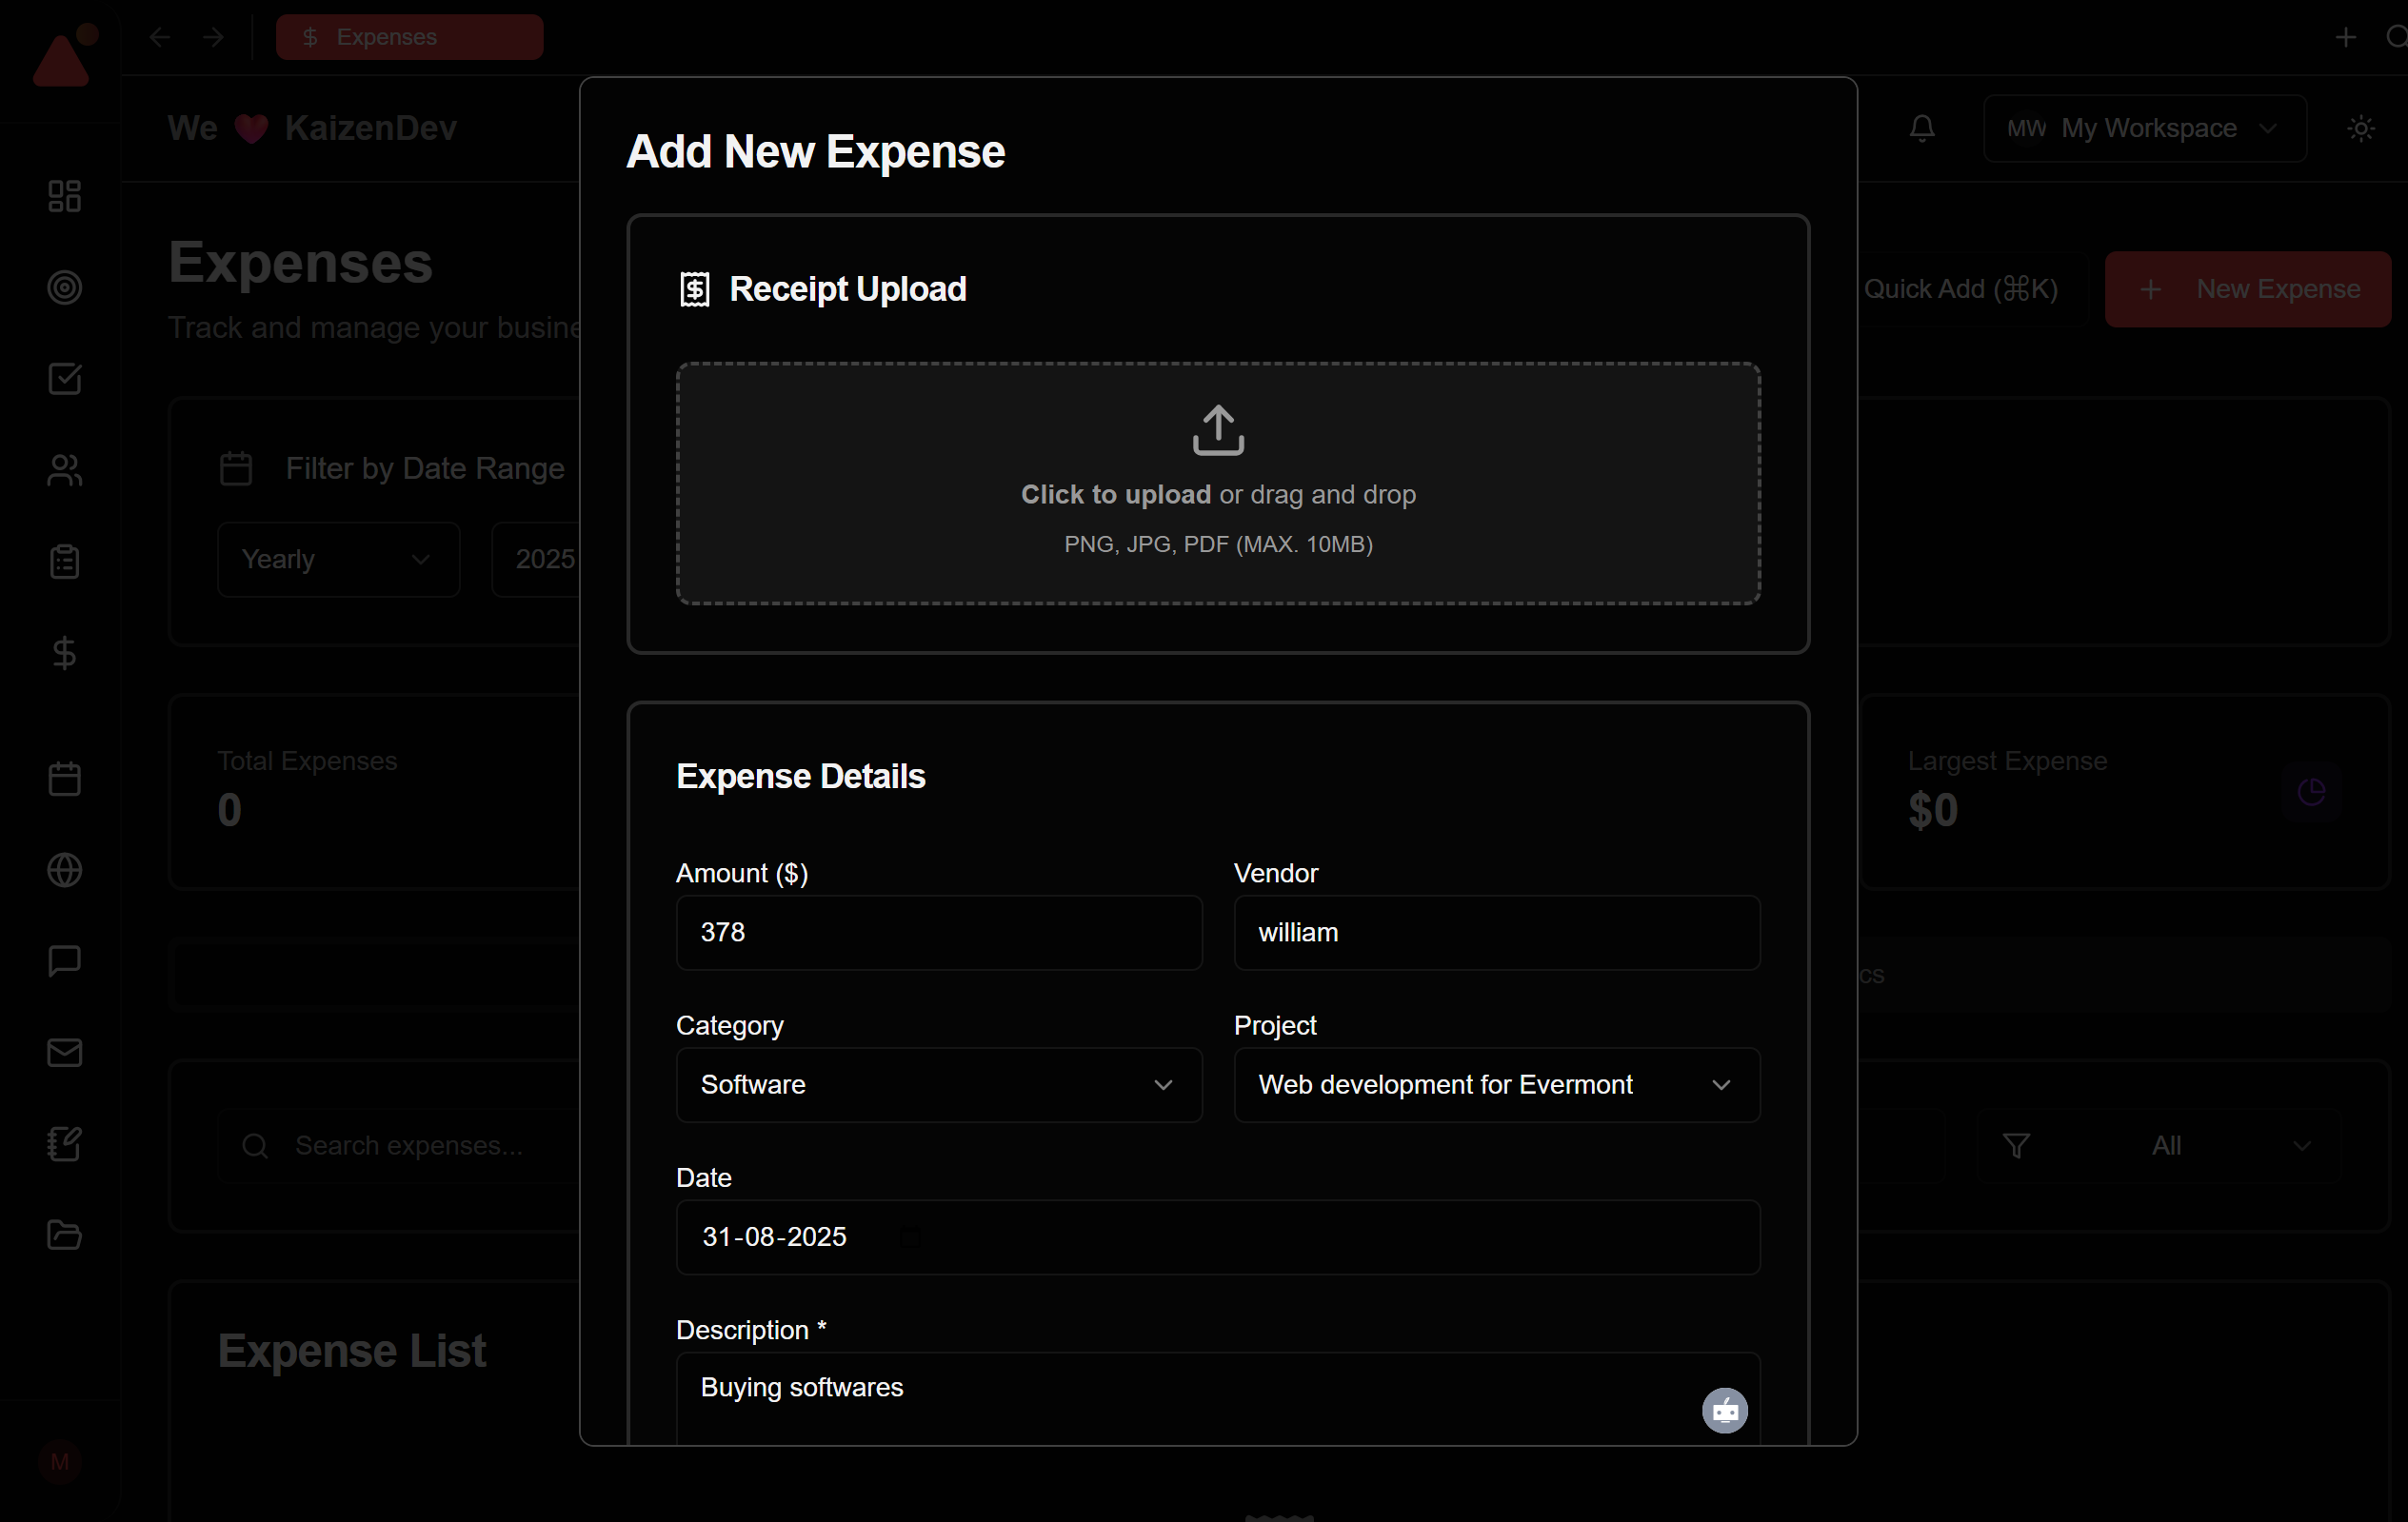Click the receipt icon beside Receipt Upload

[x=694, y=289]
